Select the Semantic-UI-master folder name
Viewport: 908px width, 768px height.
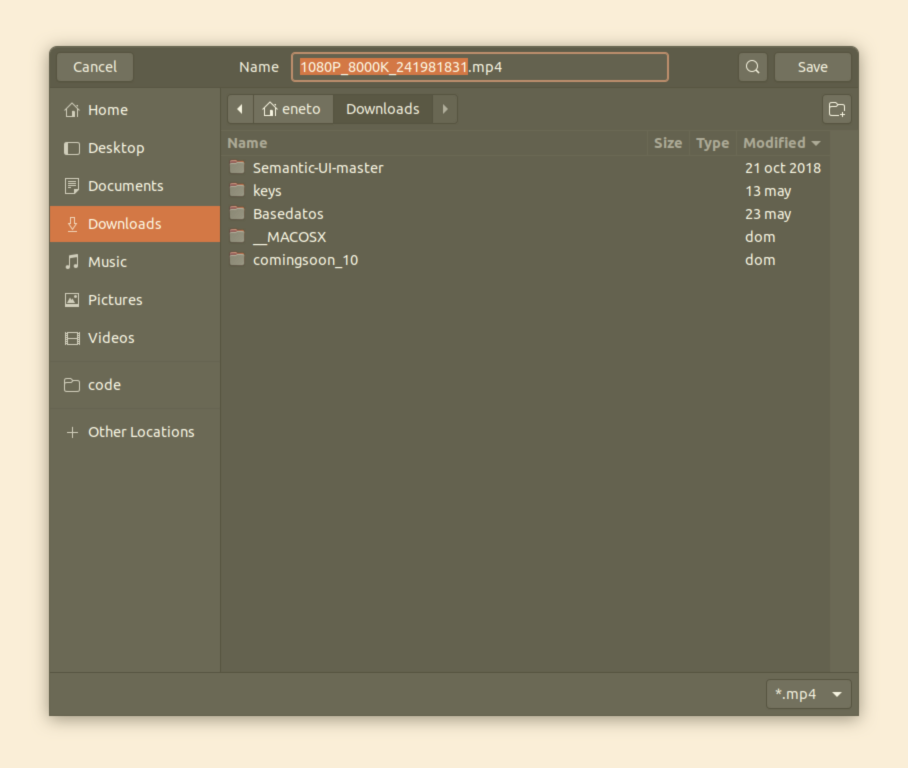click(318, 168)
